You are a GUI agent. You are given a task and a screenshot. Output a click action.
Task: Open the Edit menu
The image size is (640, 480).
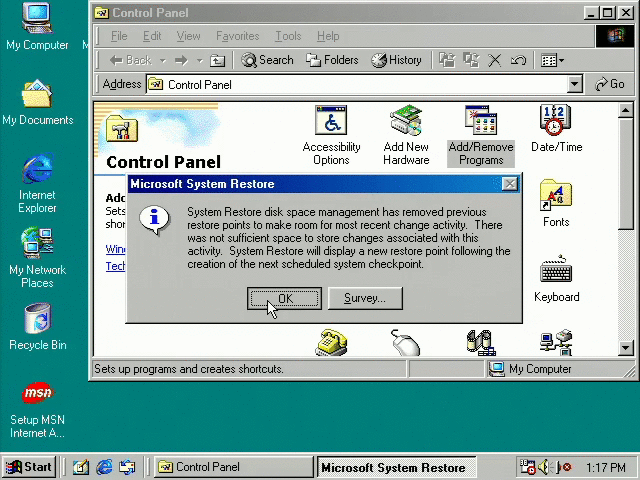click(152, 36)
